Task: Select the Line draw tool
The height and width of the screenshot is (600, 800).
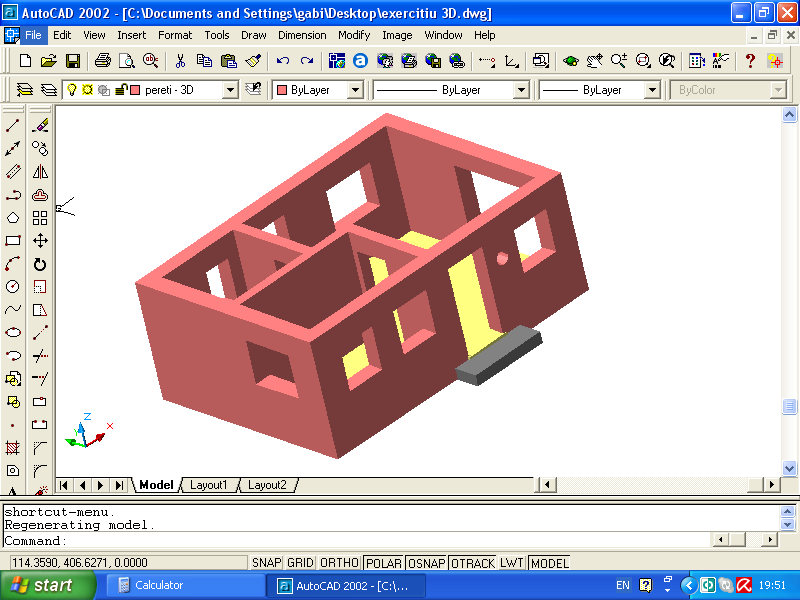Action: pyautogui.click(x=13, y=126)
